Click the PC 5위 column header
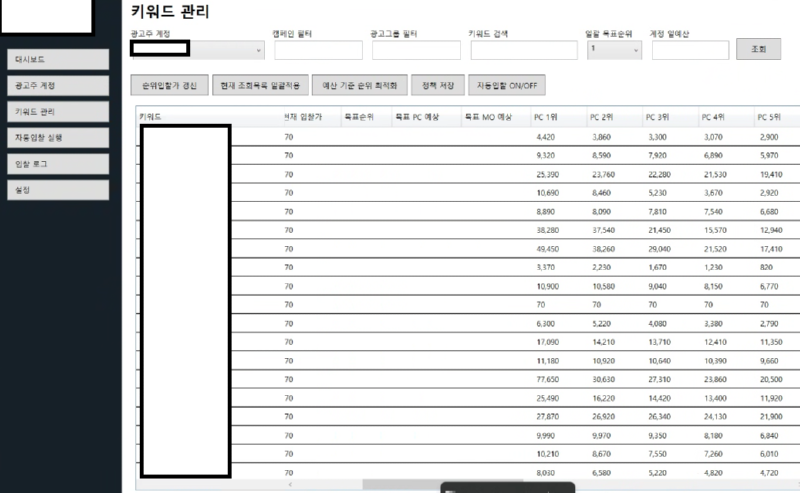The height and width of the screenshot is (493, 800). [777, 117]
